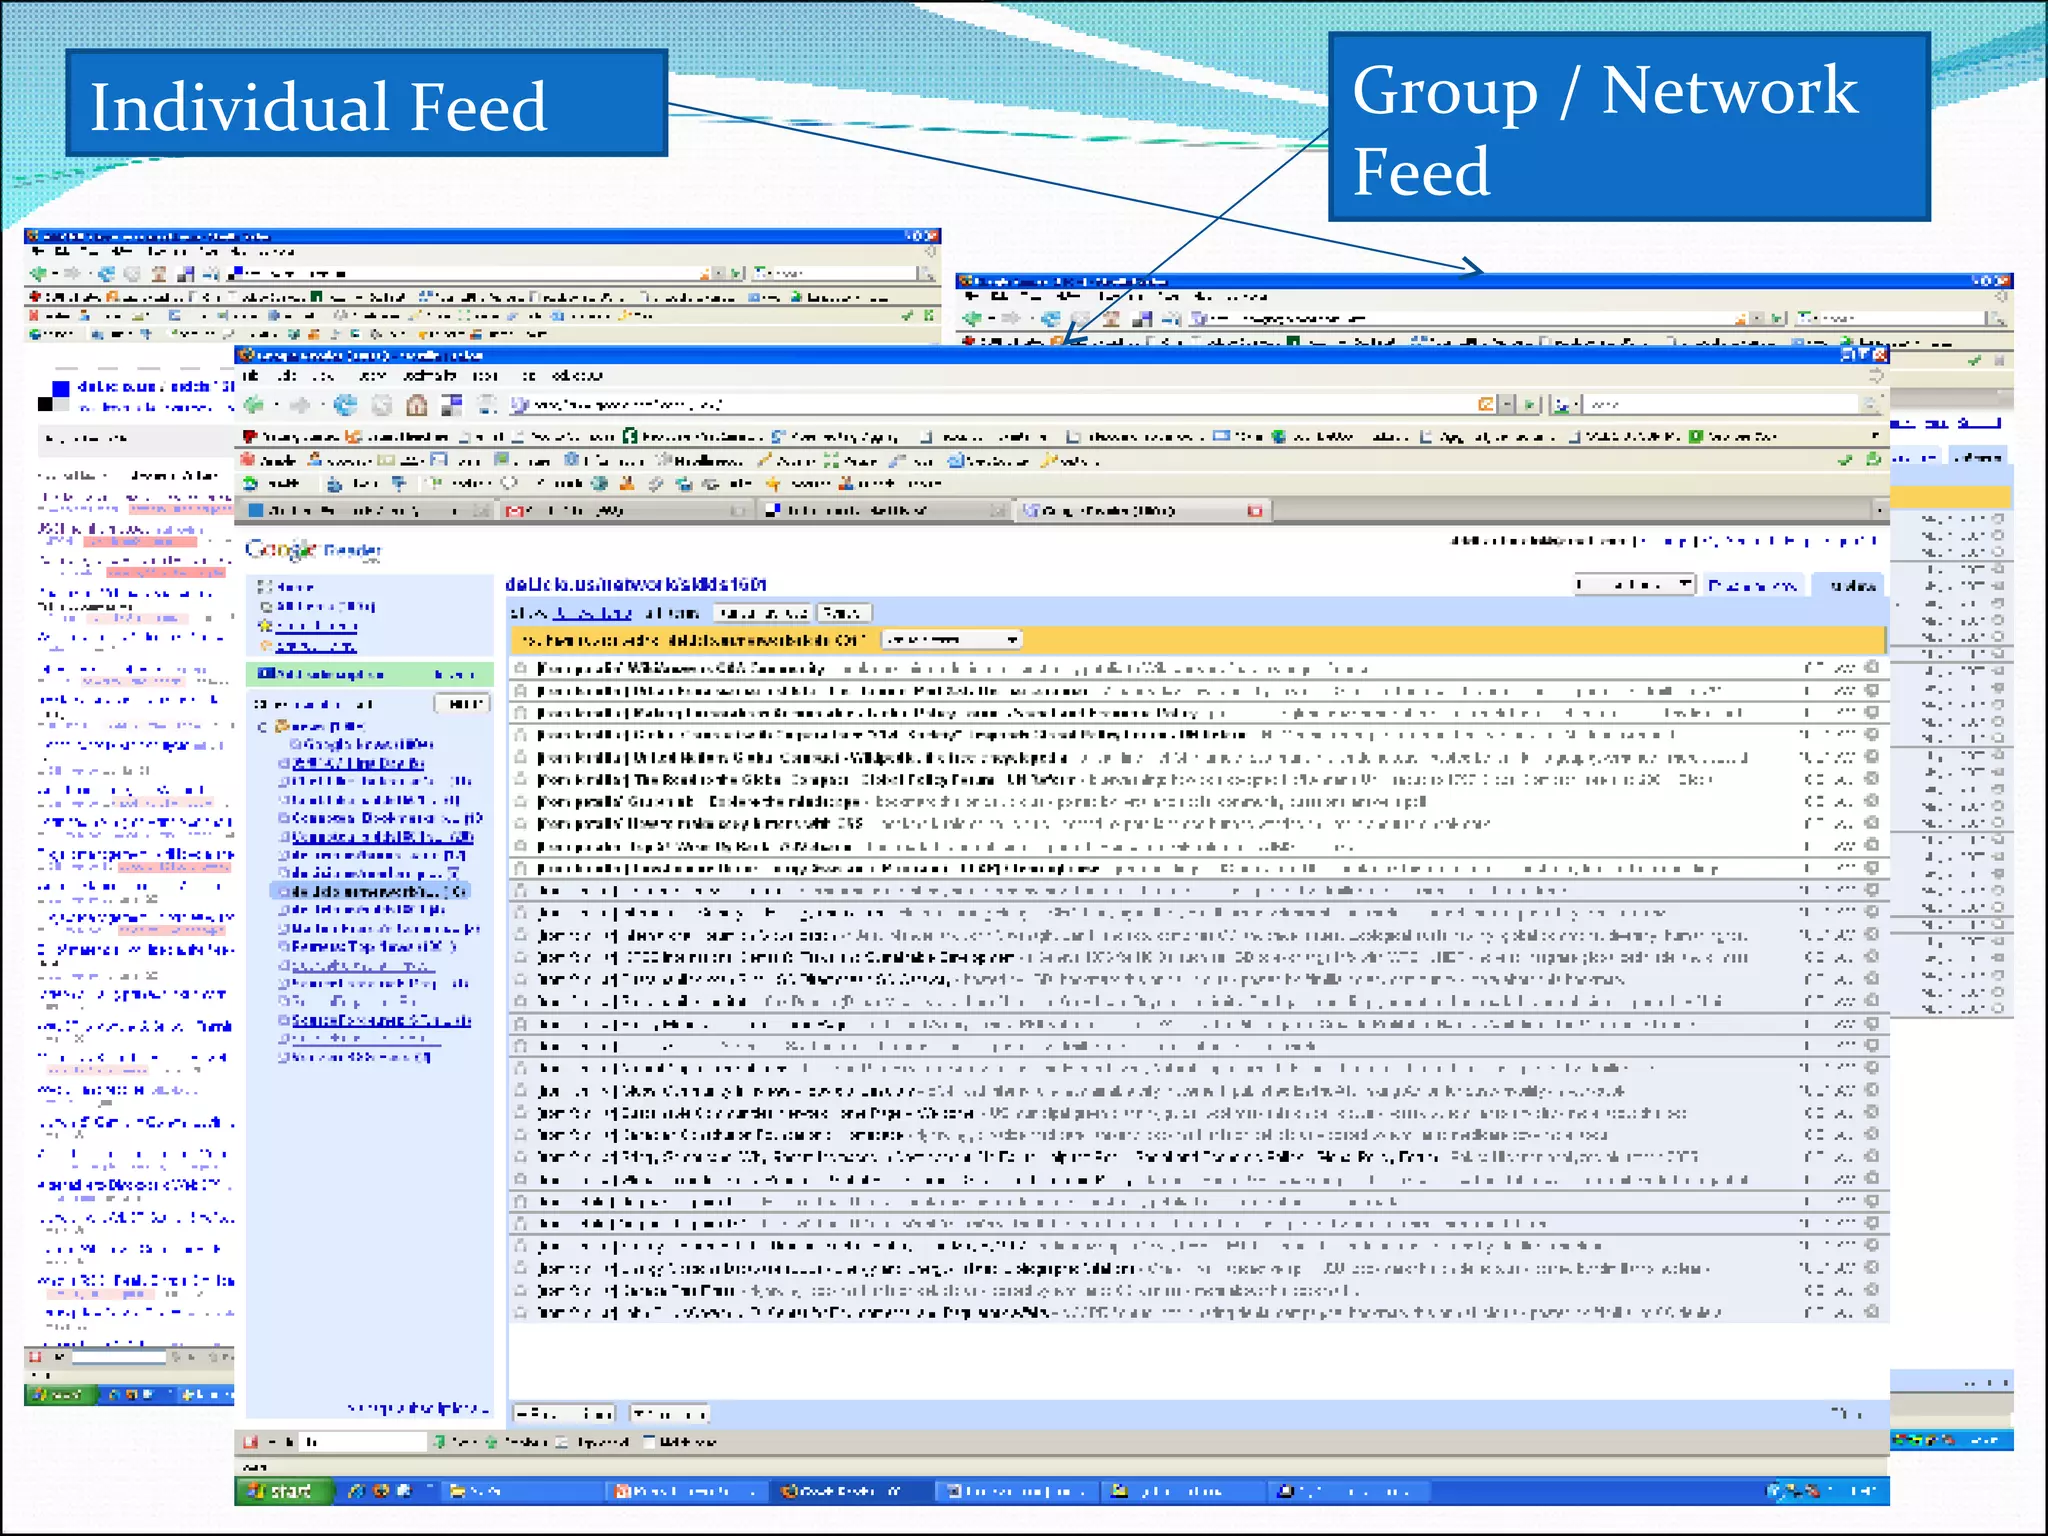The image size is (2048, 1536).
Task: Click Back arrow in the right background window
Action: (x=971, y=318)
